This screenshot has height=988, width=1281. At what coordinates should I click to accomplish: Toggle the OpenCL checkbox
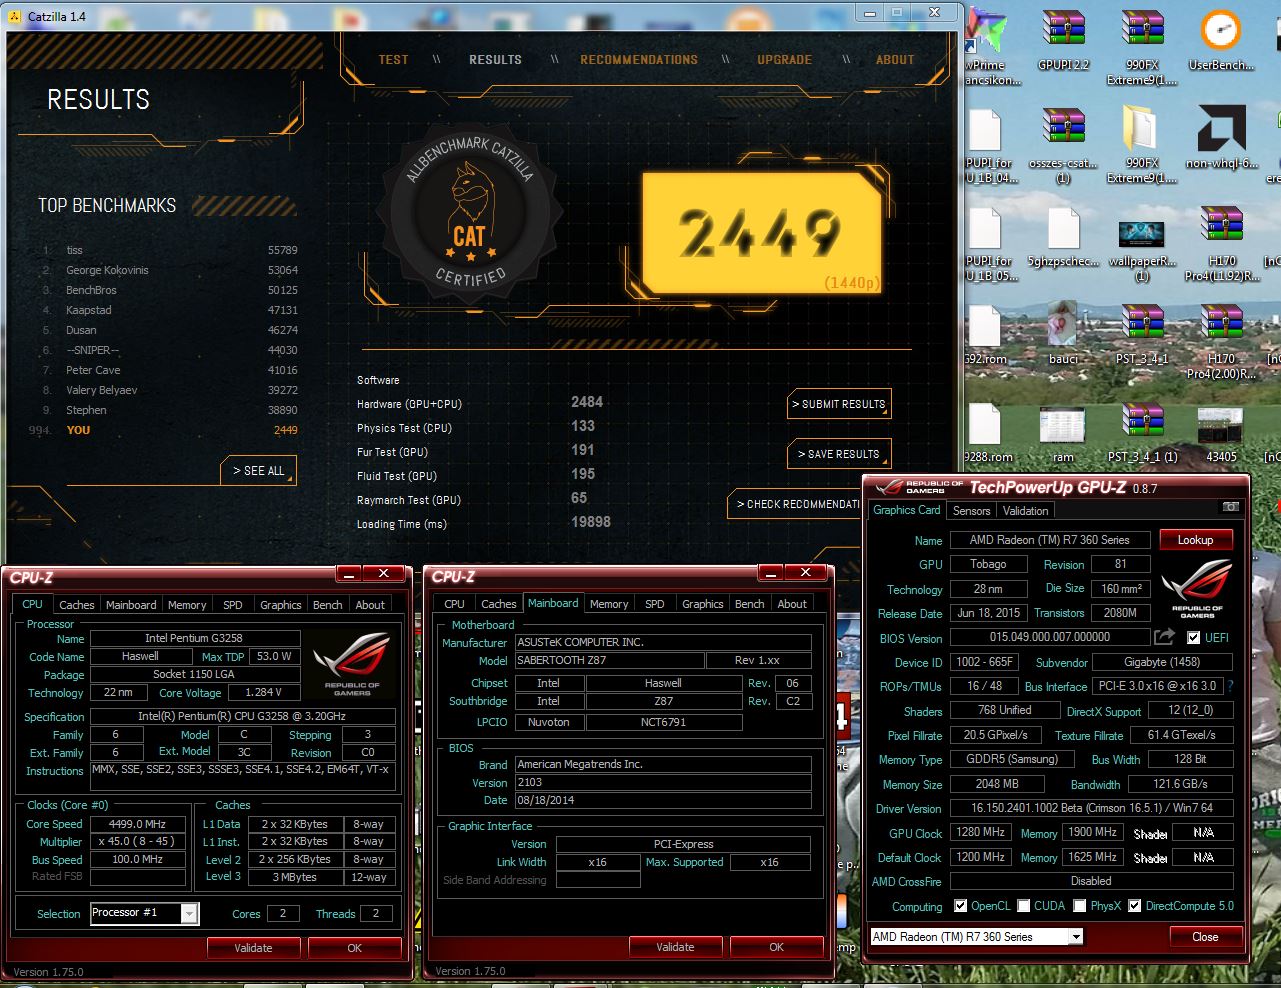pos(960,905)
